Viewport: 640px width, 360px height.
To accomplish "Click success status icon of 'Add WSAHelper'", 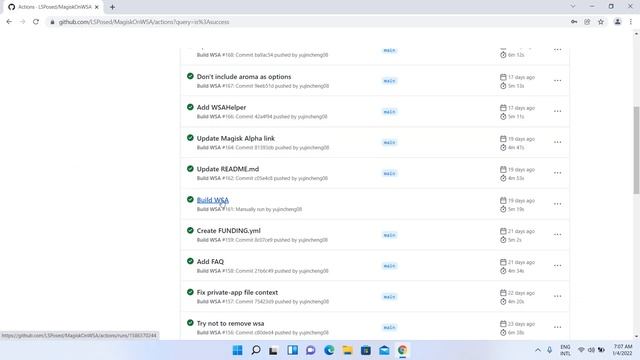I will pyautogui.click(x=190, y=107).
